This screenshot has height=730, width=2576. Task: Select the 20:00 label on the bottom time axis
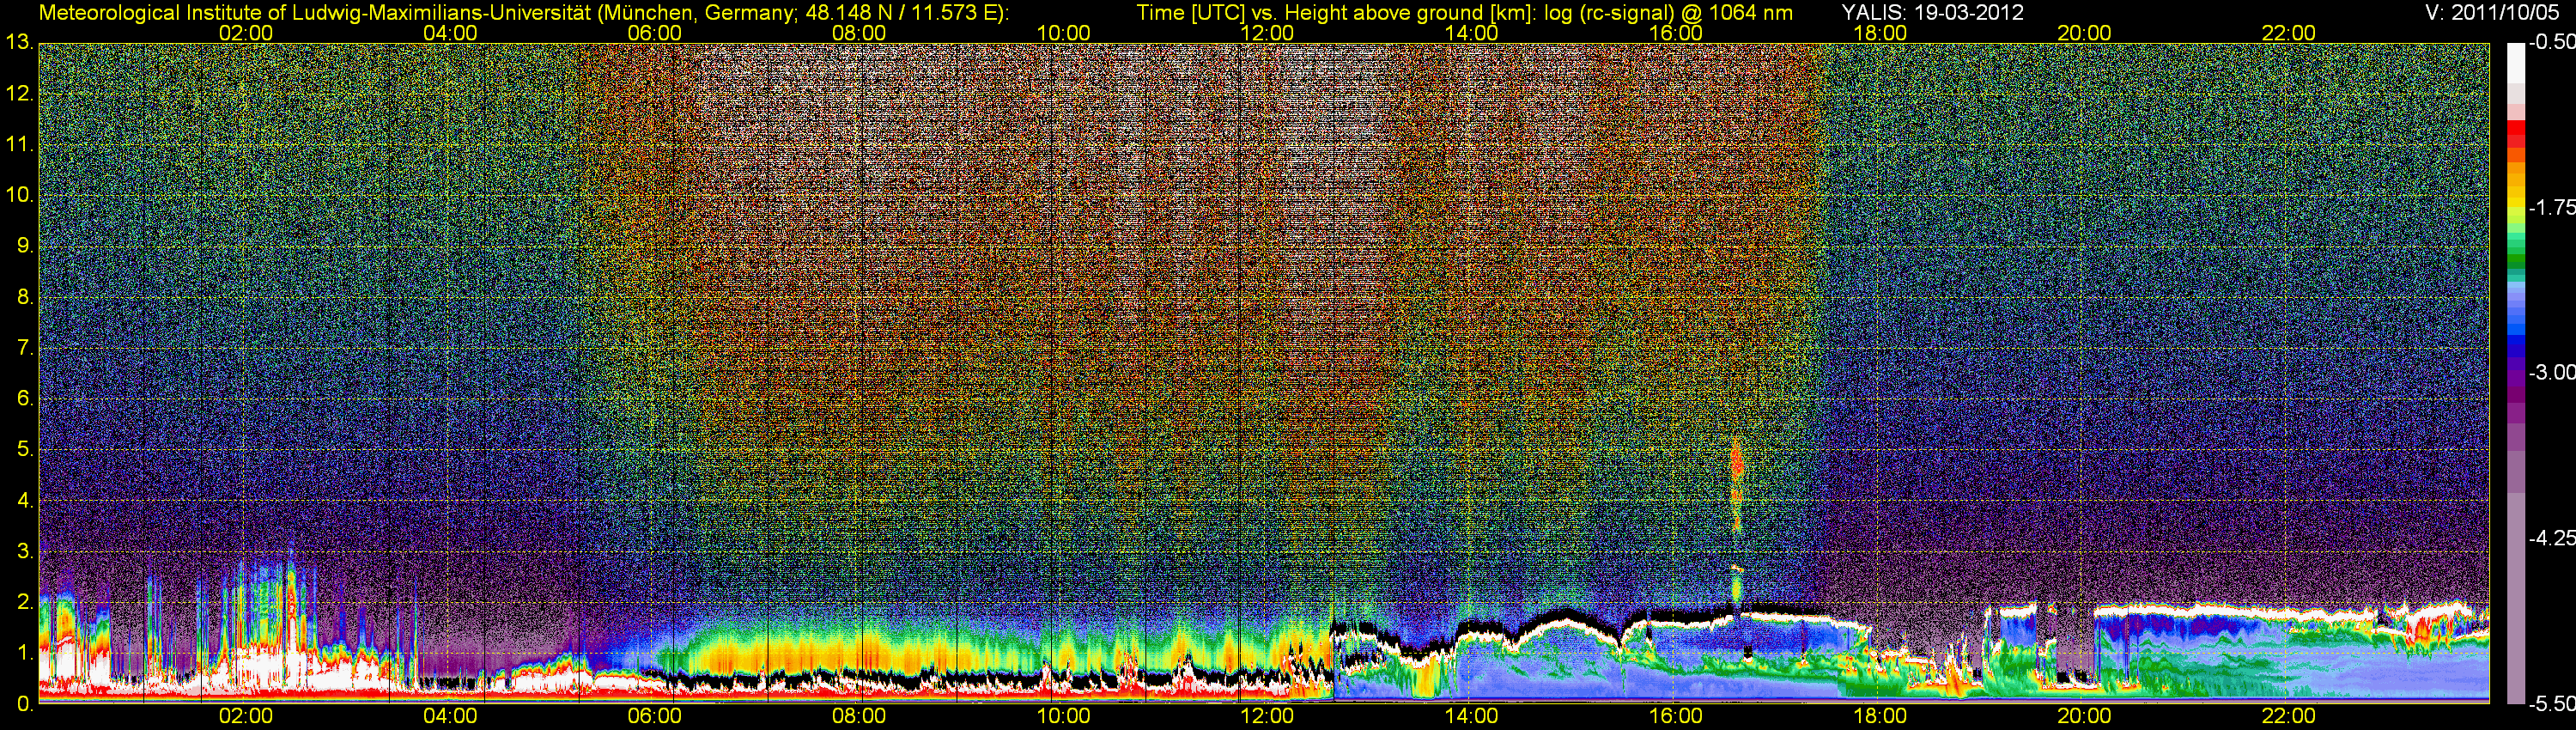pos(2084,716)
